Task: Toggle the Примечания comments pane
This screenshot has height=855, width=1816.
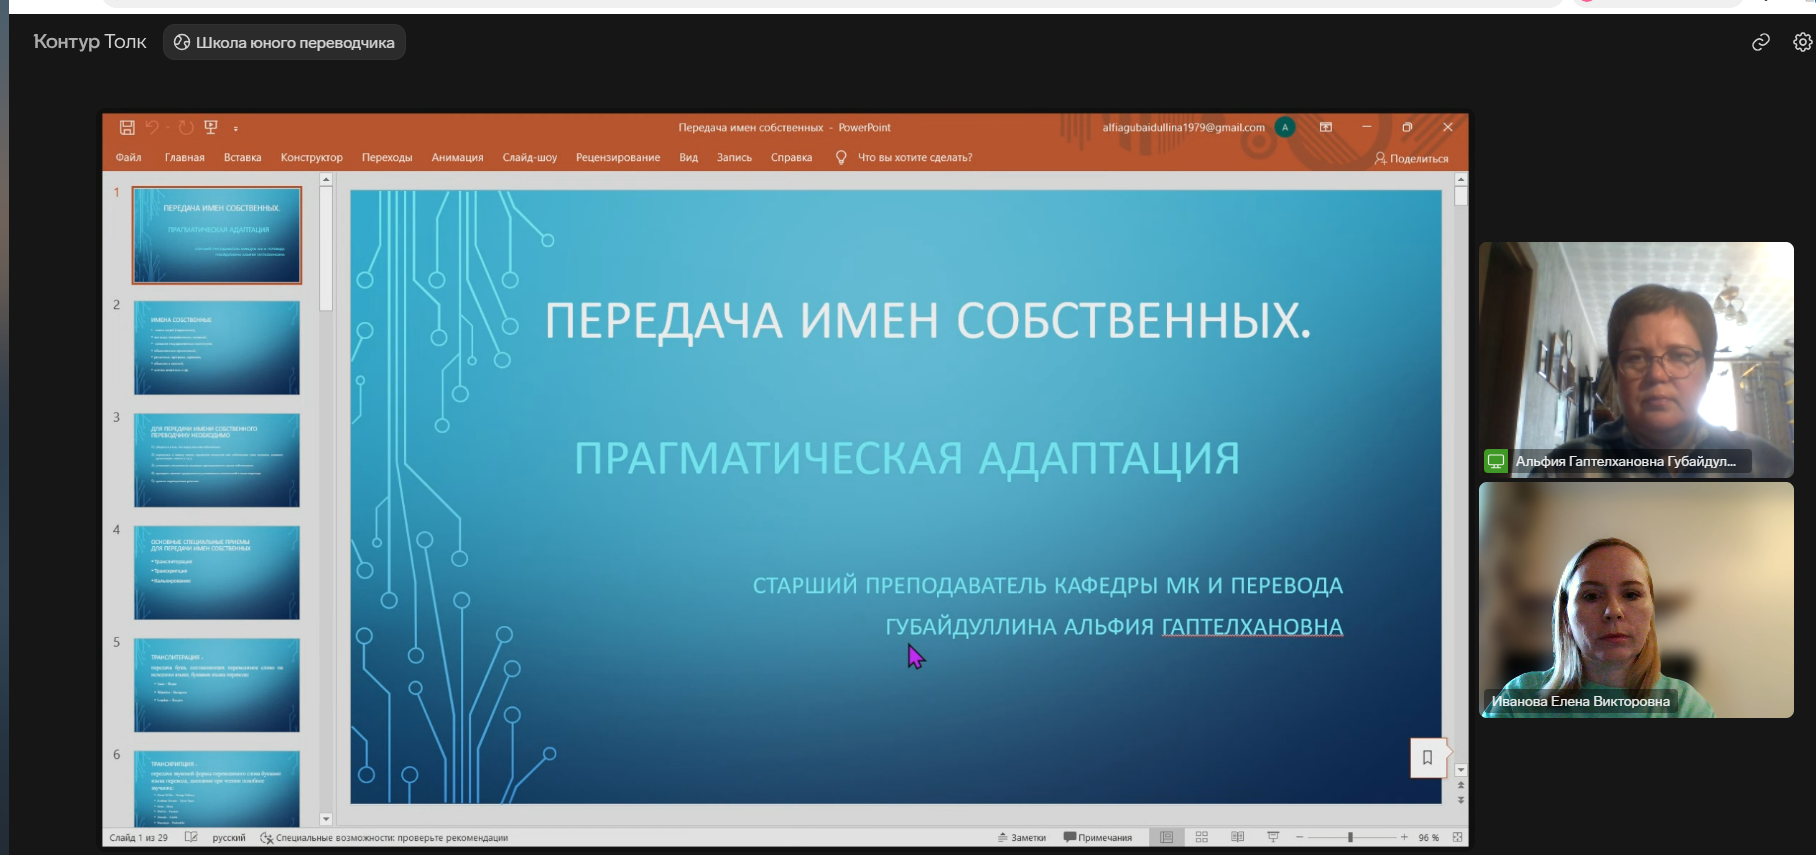Action: click(x=1098, y=838)
